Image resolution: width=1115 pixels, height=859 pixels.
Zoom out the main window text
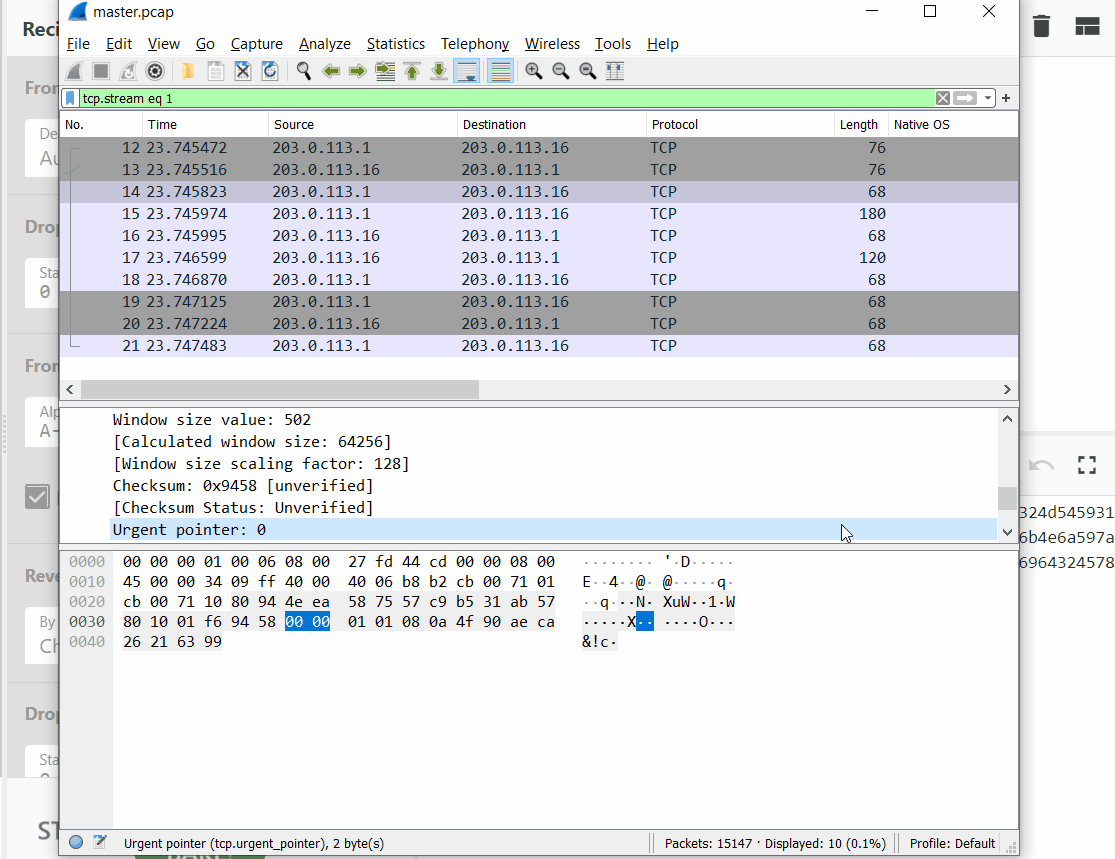[560, 71]
